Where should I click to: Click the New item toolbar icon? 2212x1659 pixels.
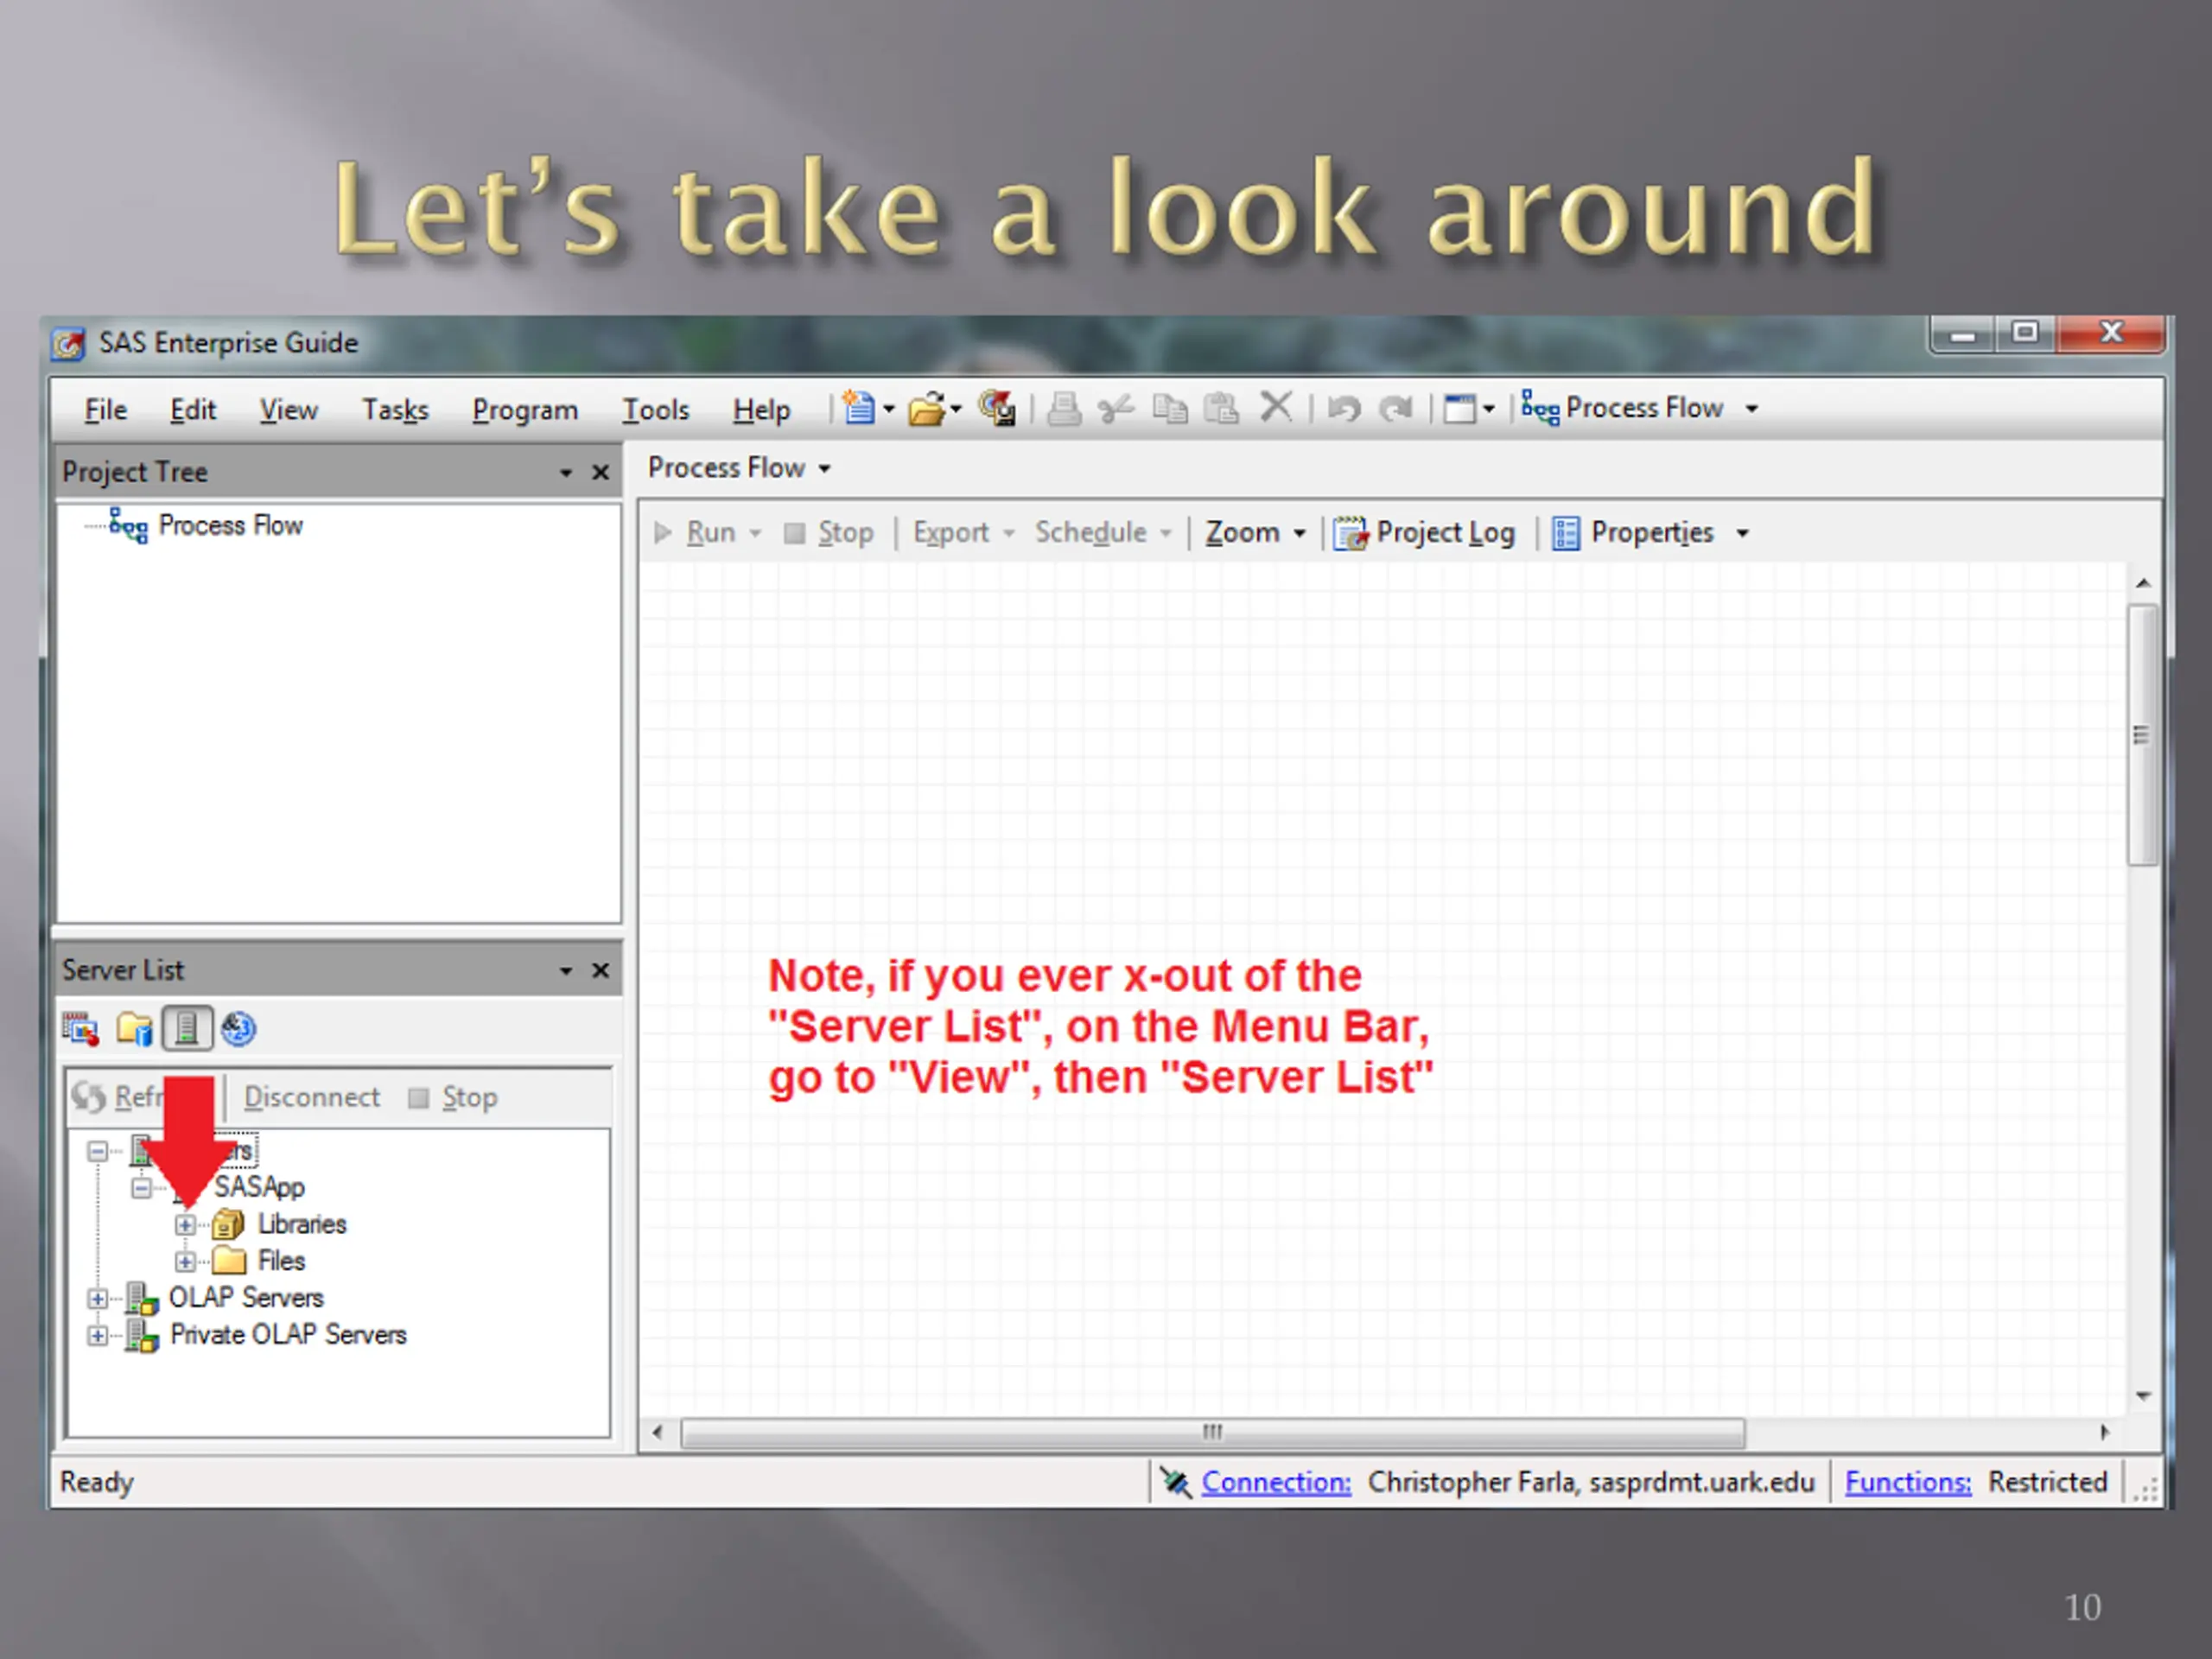tap(858, 408)
